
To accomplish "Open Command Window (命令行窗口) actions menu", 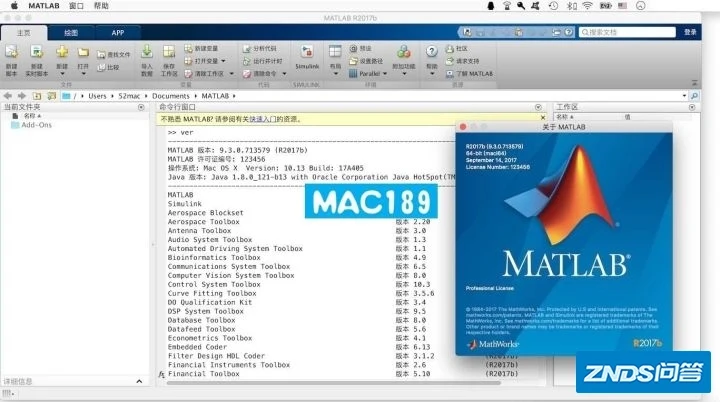I will point(538,107).
